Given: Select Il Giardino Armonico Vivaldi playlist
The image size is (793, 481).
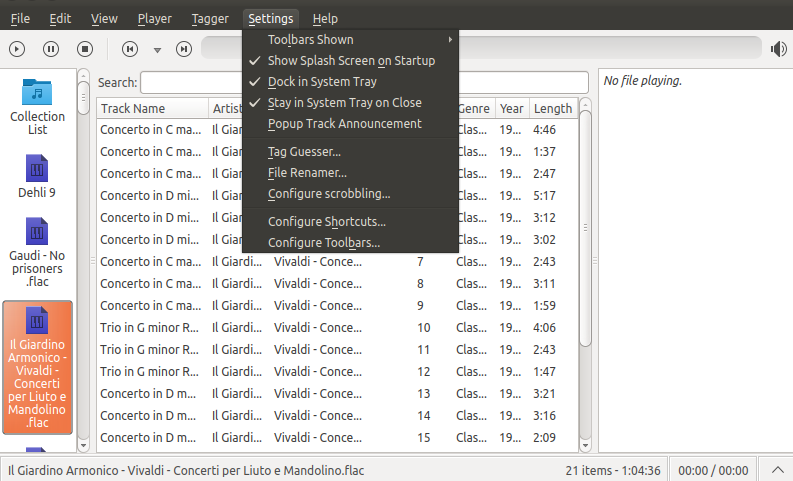Looking at the screenshot, I should [37, 368].
